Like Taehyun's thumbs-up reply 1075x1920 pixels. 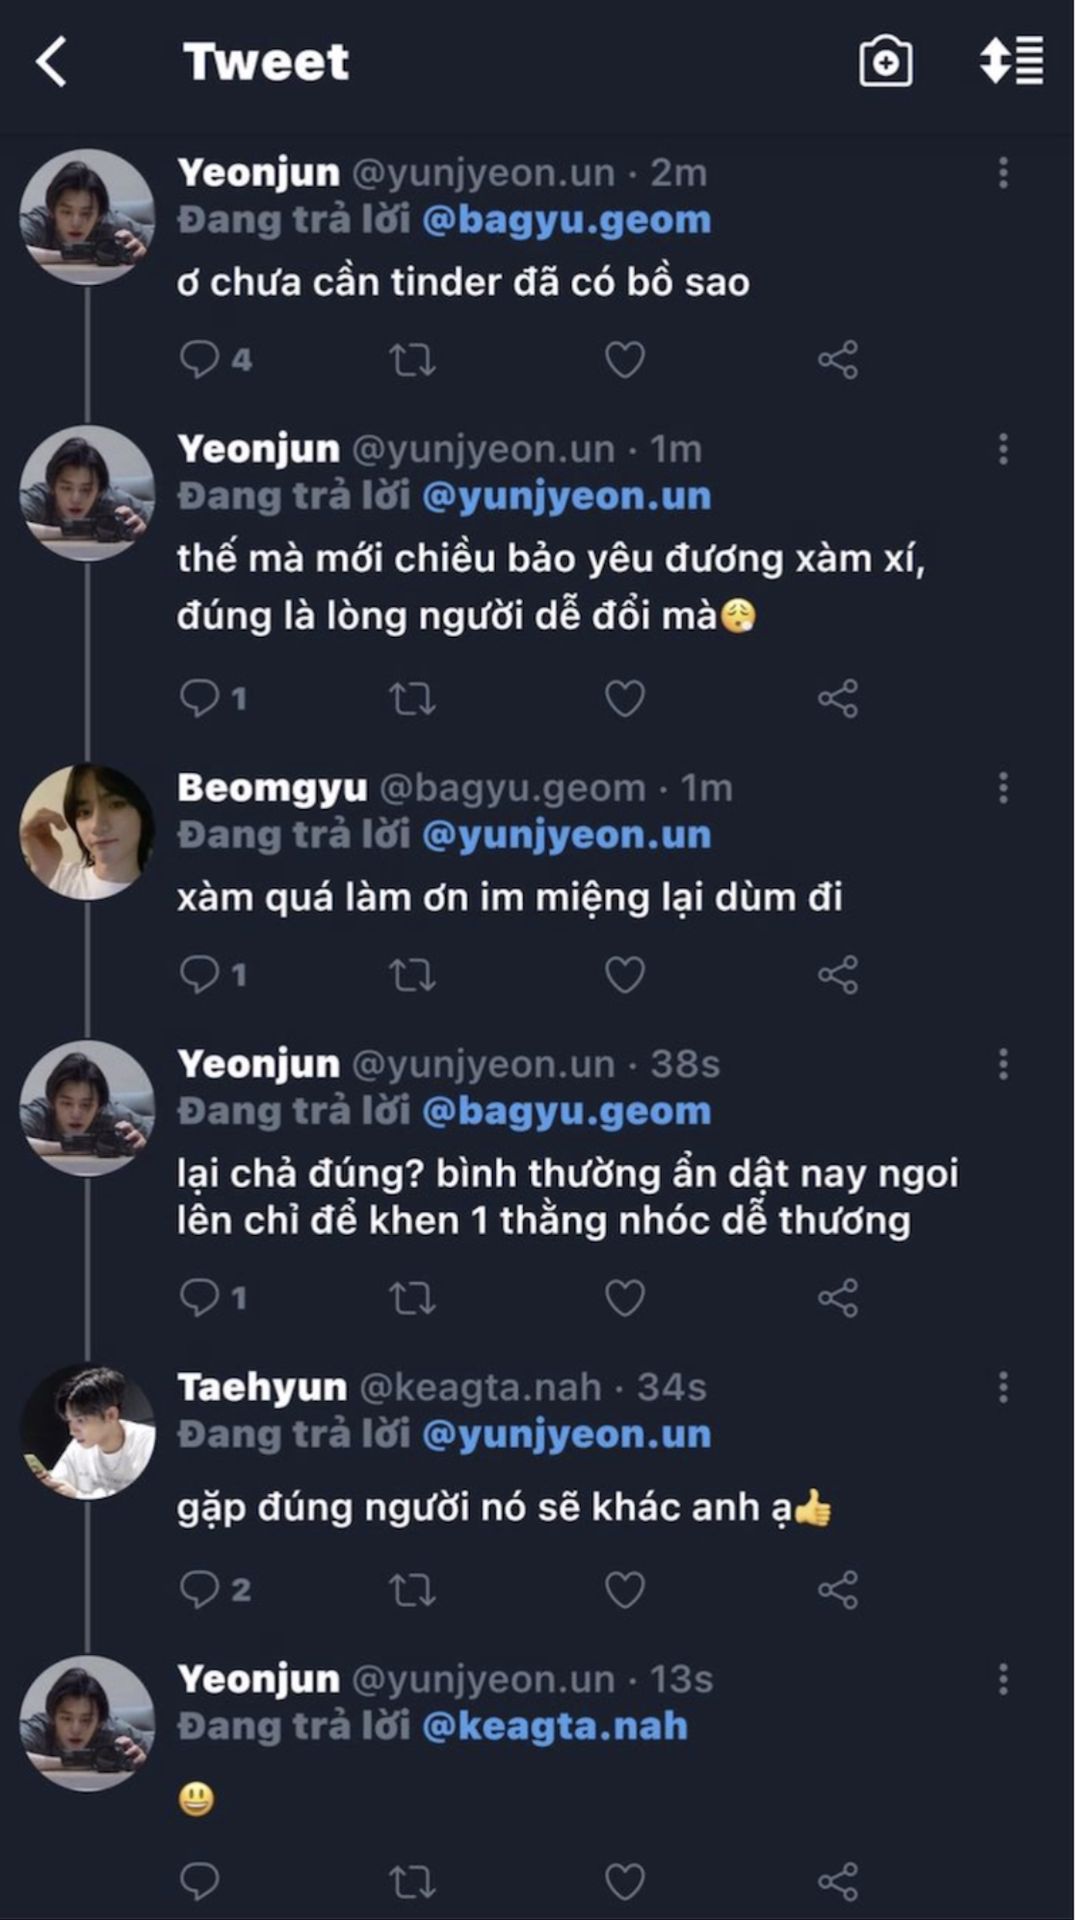click(x=625, y=1589)
